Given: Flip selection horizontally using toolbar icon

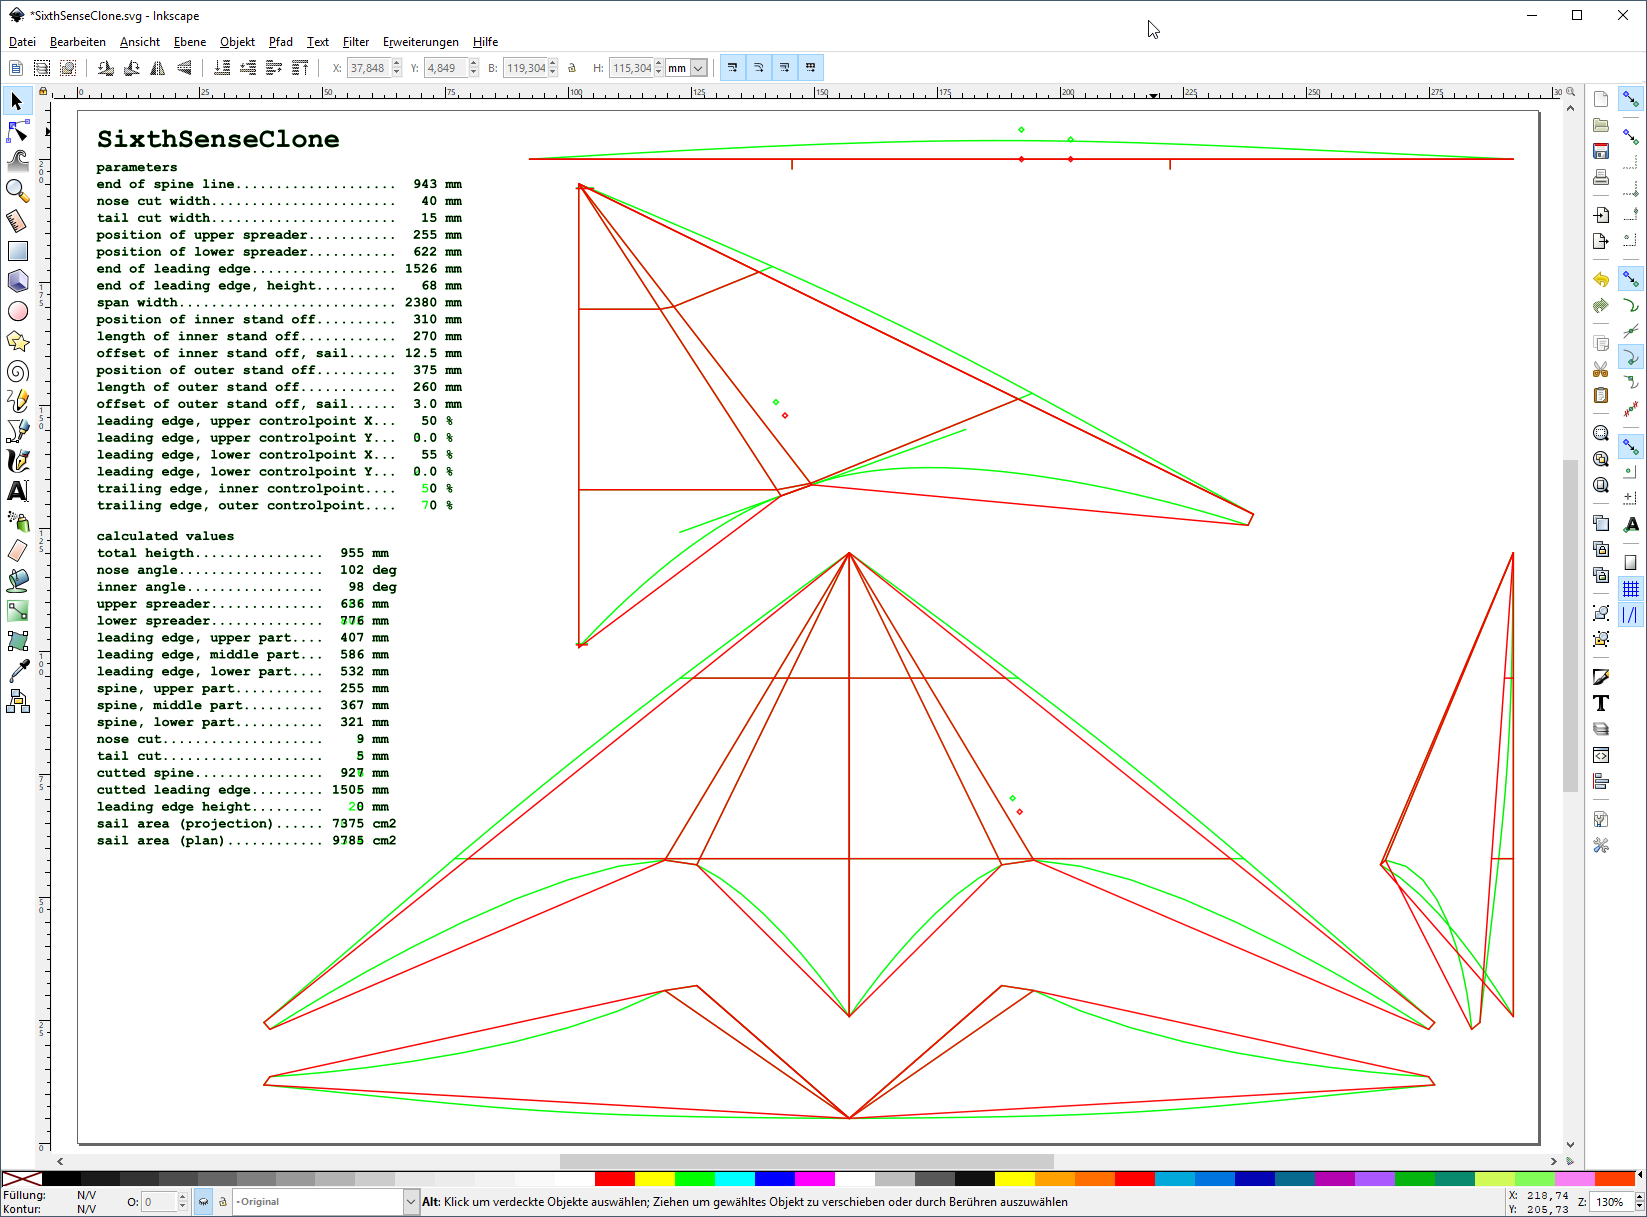Looking at the screenshot, I should pyautogui.click(x=158, y=68).
